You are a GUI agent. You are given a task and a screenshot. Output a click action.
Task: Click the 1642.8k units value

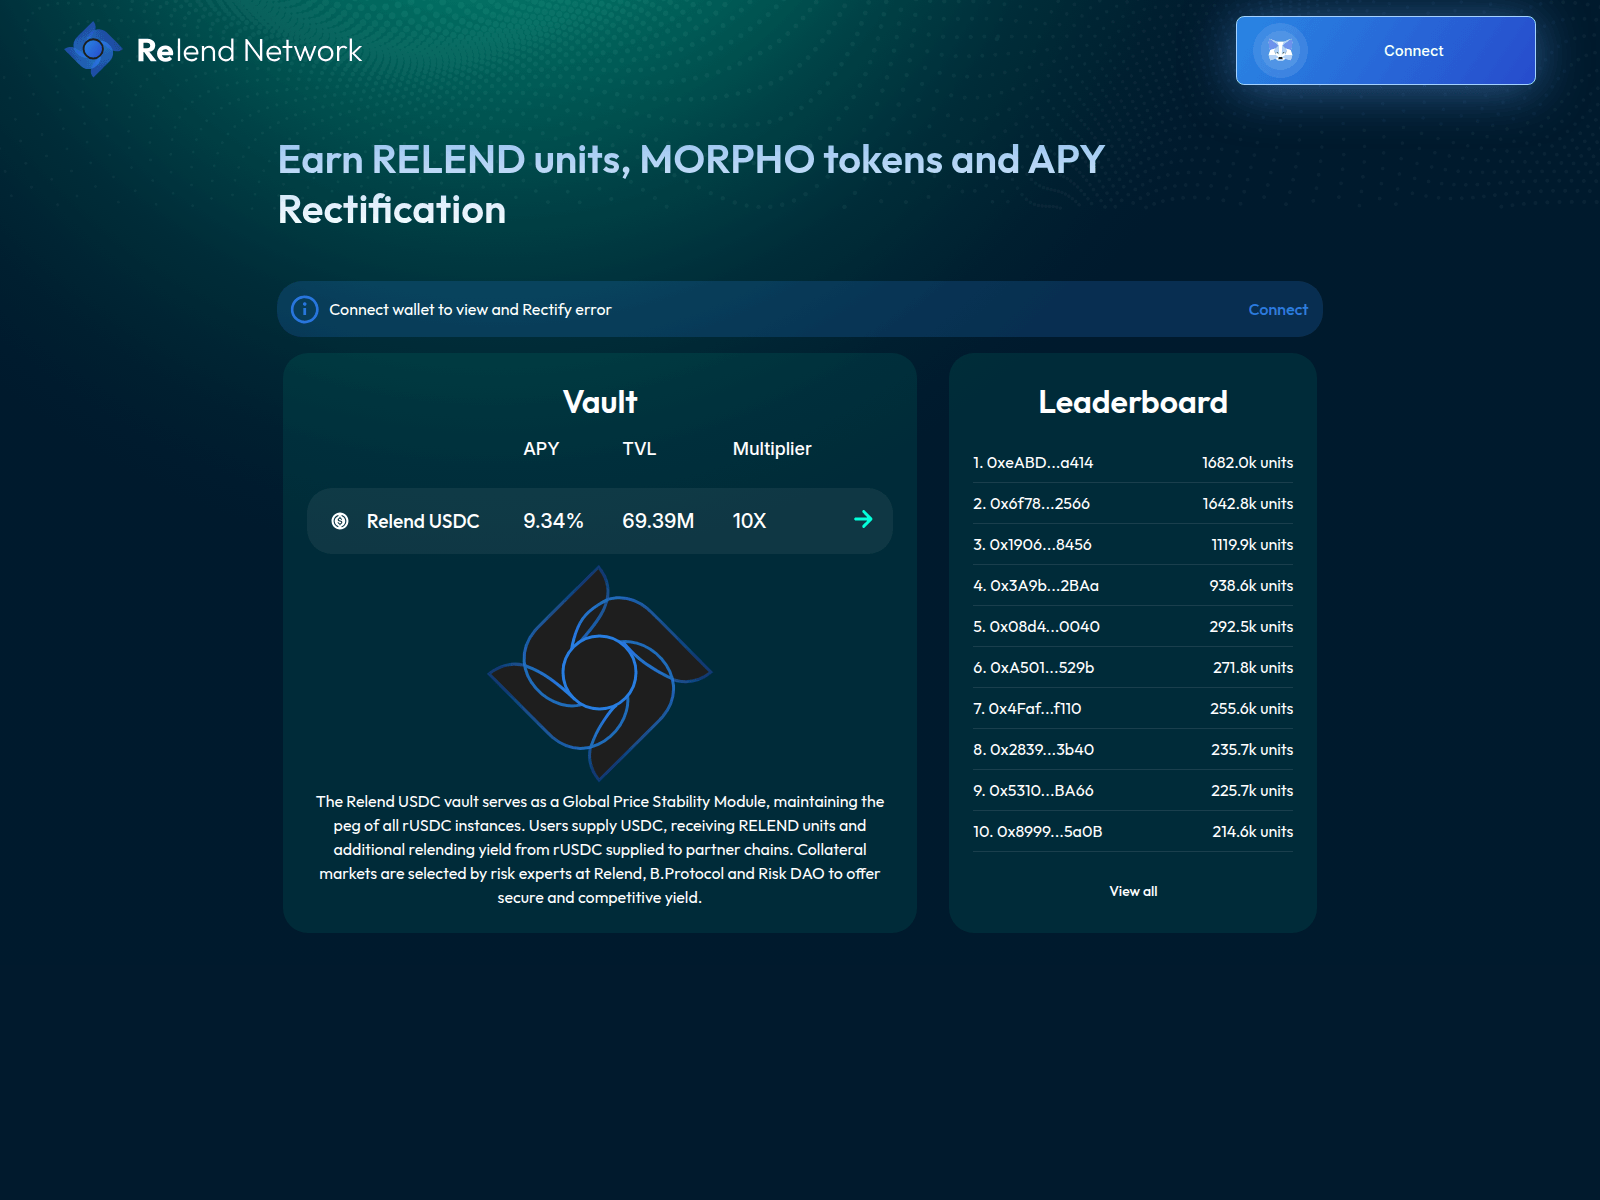click(x=1247, y=504)
